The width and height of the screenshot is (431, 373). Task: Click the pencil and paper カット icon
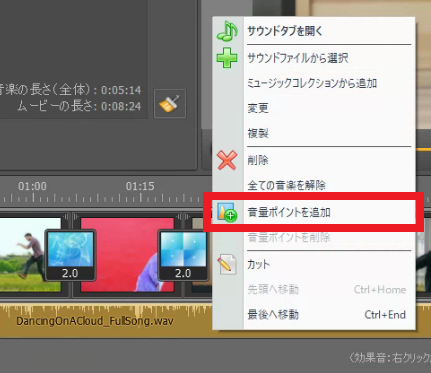click(227, 264)
